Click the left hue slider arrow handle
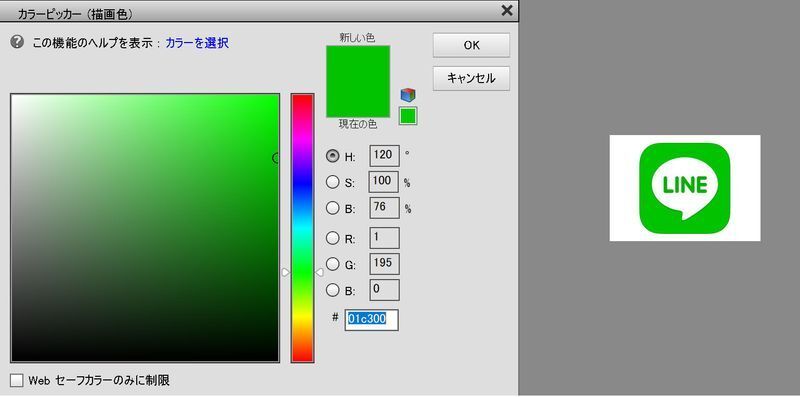Viewport: 800px width, 397px height. [x=286, y=273]
